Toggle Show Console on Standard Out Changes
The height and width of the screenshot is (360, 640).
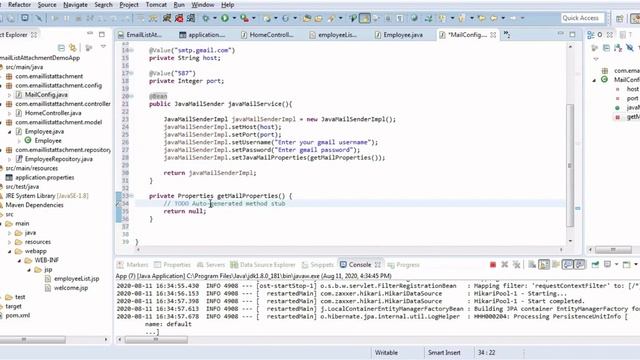click(567, 265)
